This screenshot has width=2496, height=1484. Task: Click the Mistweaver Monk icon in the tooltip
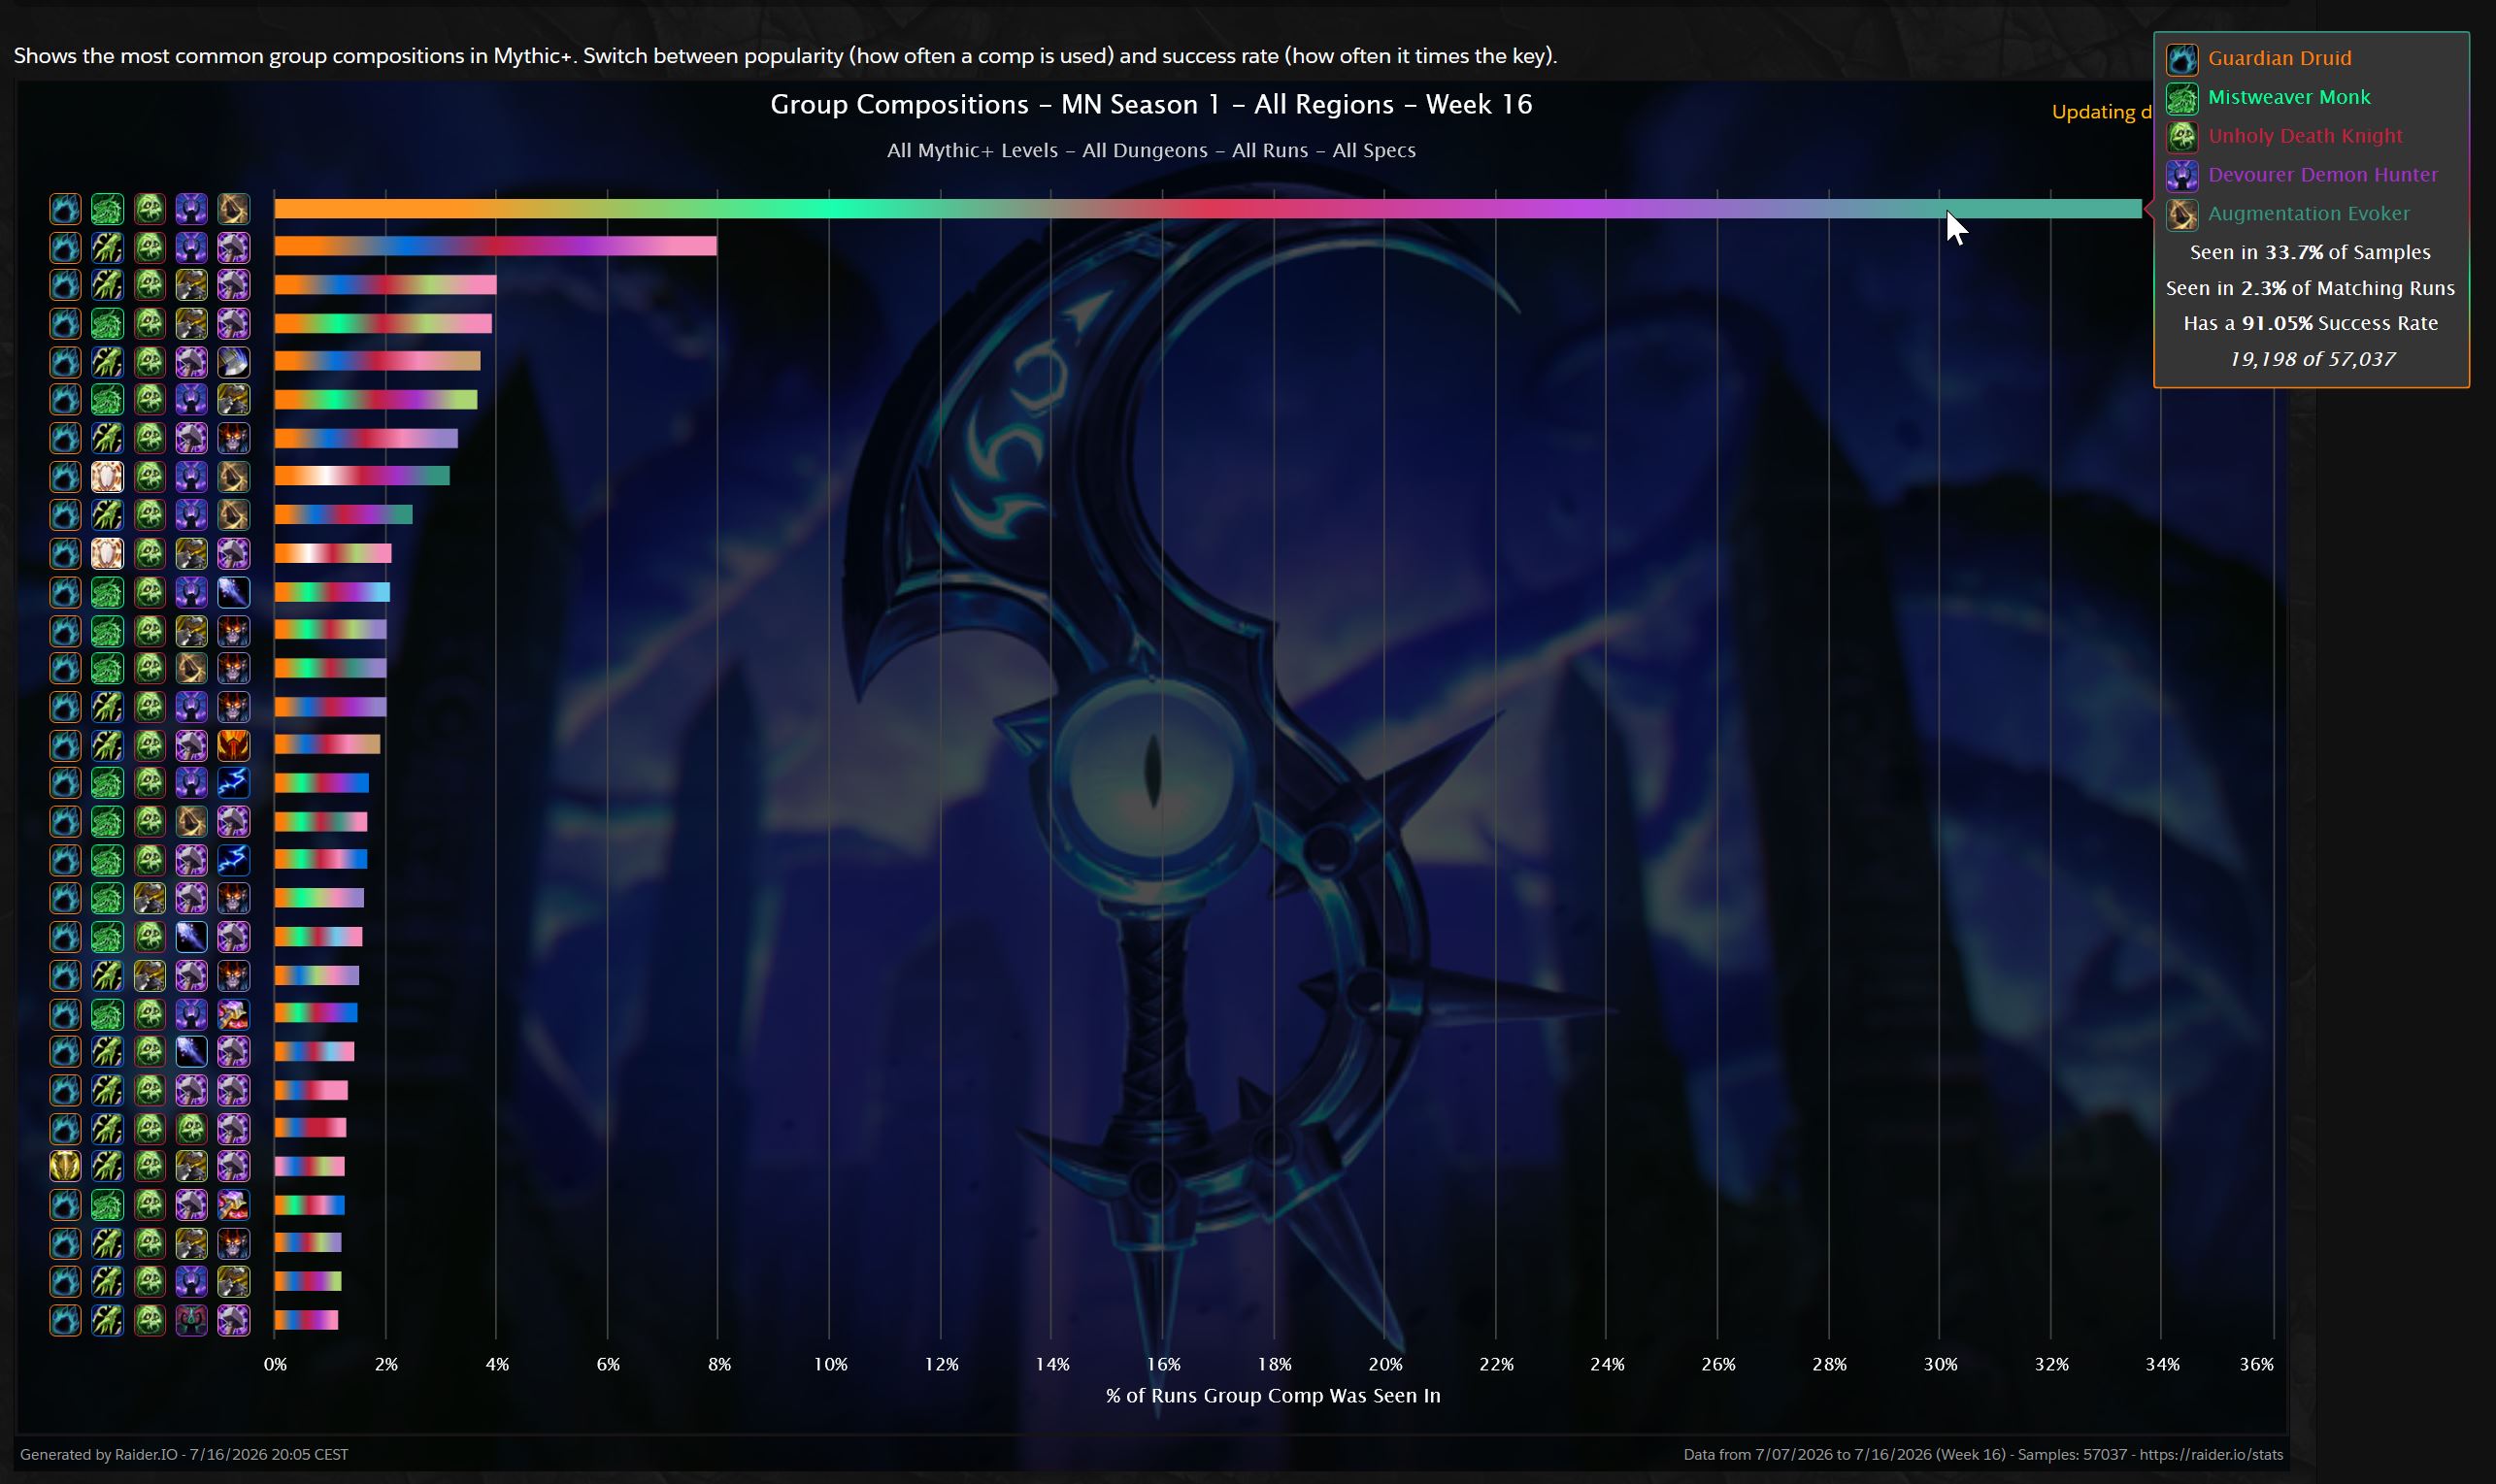point(2182,98)
